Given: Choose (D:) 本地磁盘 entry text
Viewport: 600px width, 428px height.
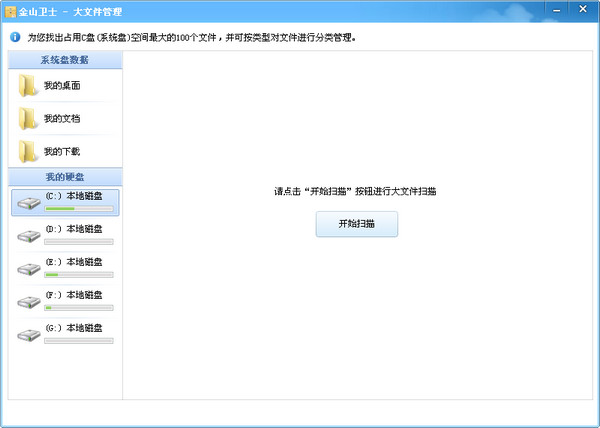Looking at the screenshot, I should tap(74, 229).
